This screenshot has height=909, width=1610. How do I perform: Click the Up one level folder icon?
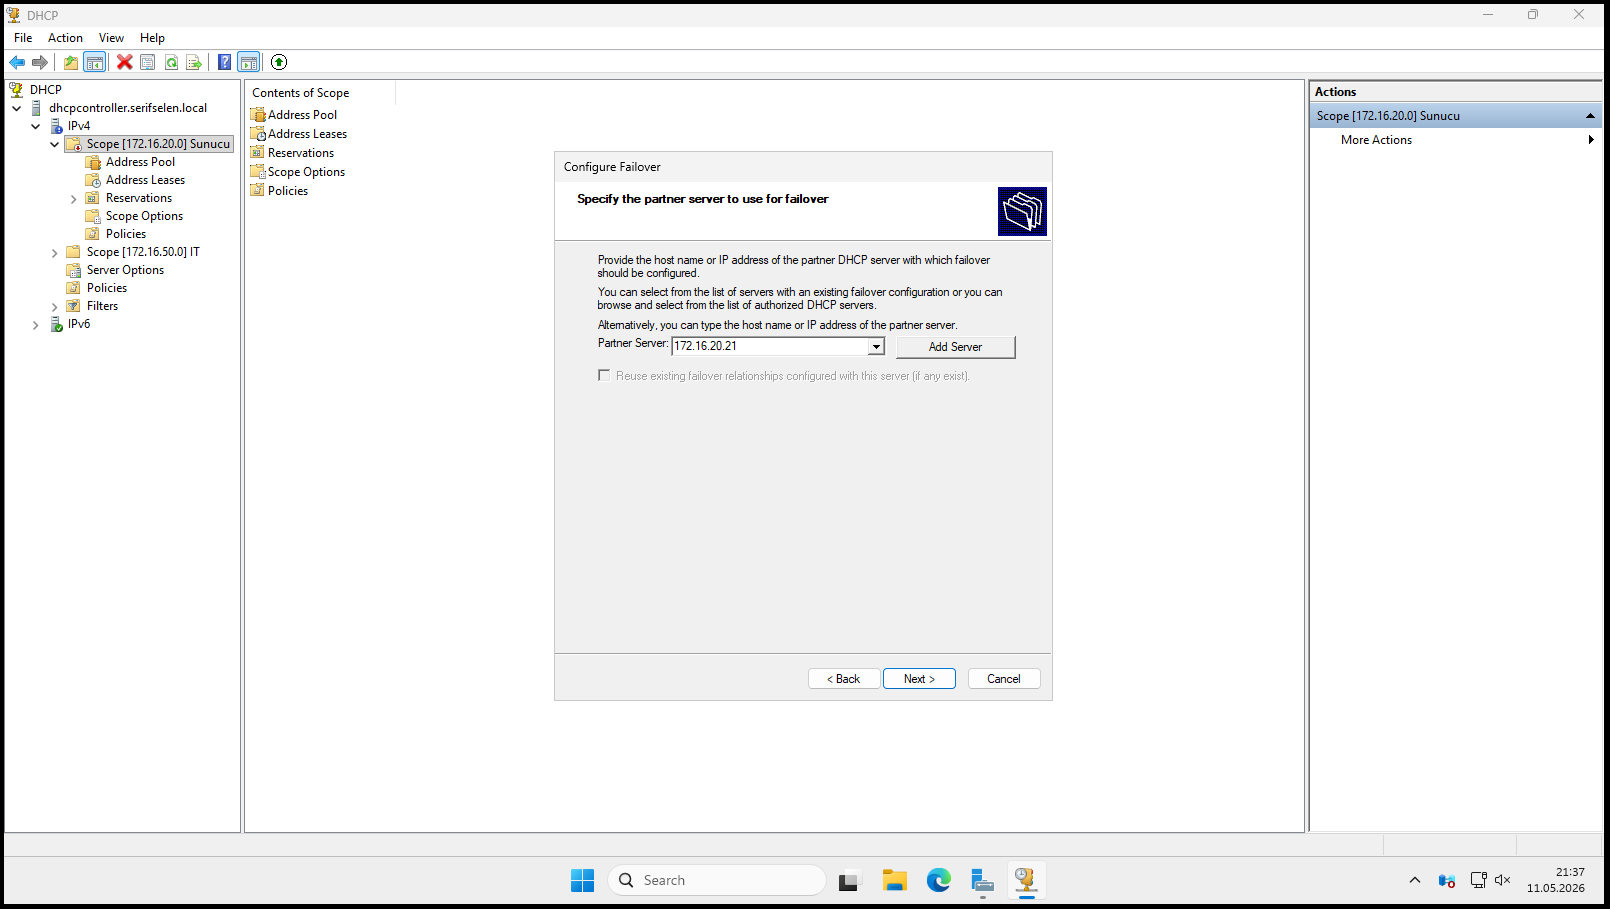[x=71, y=62]
